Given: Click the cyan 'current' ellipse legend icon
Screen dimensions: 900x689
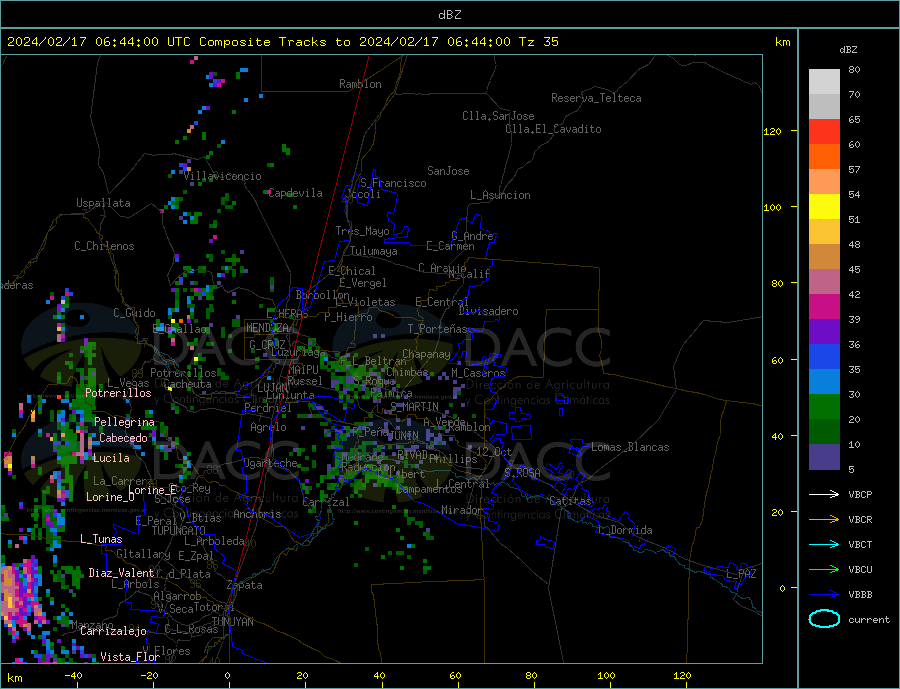Looking at the screenshot, I should click(824, 619).
